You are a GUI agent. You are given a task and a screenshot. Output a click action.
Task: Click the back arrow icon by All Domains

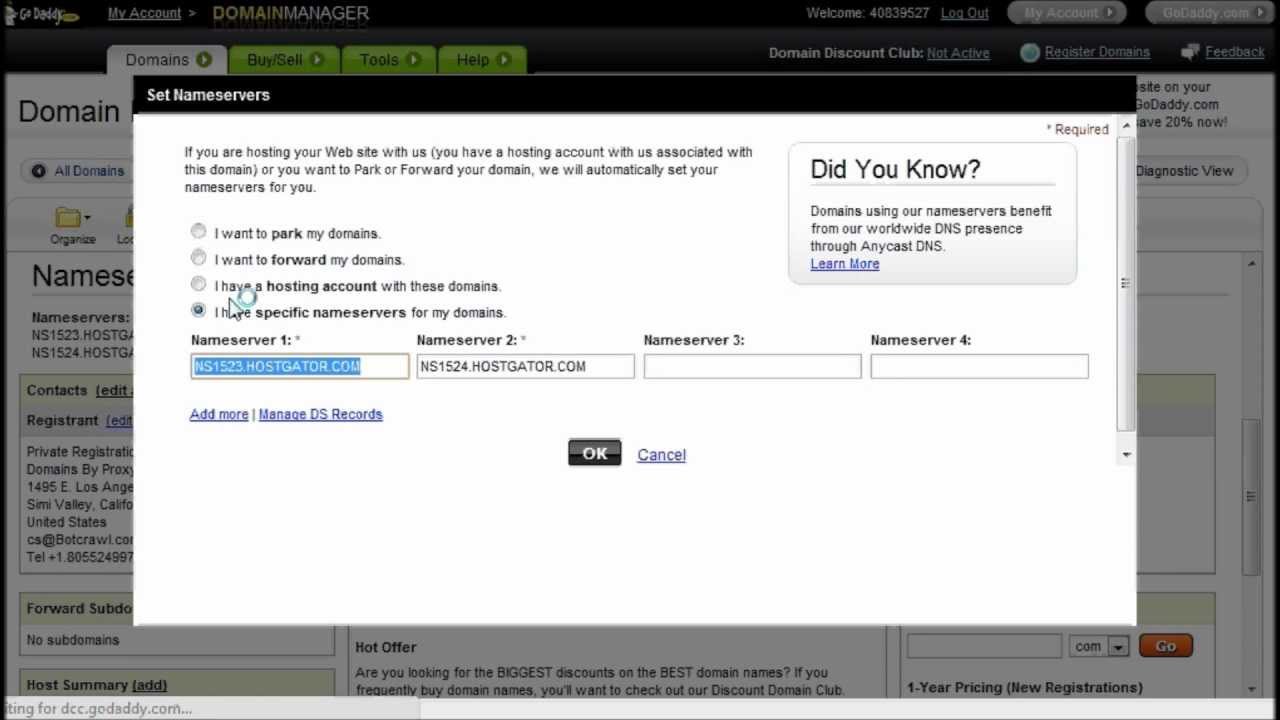click(38, 171)
